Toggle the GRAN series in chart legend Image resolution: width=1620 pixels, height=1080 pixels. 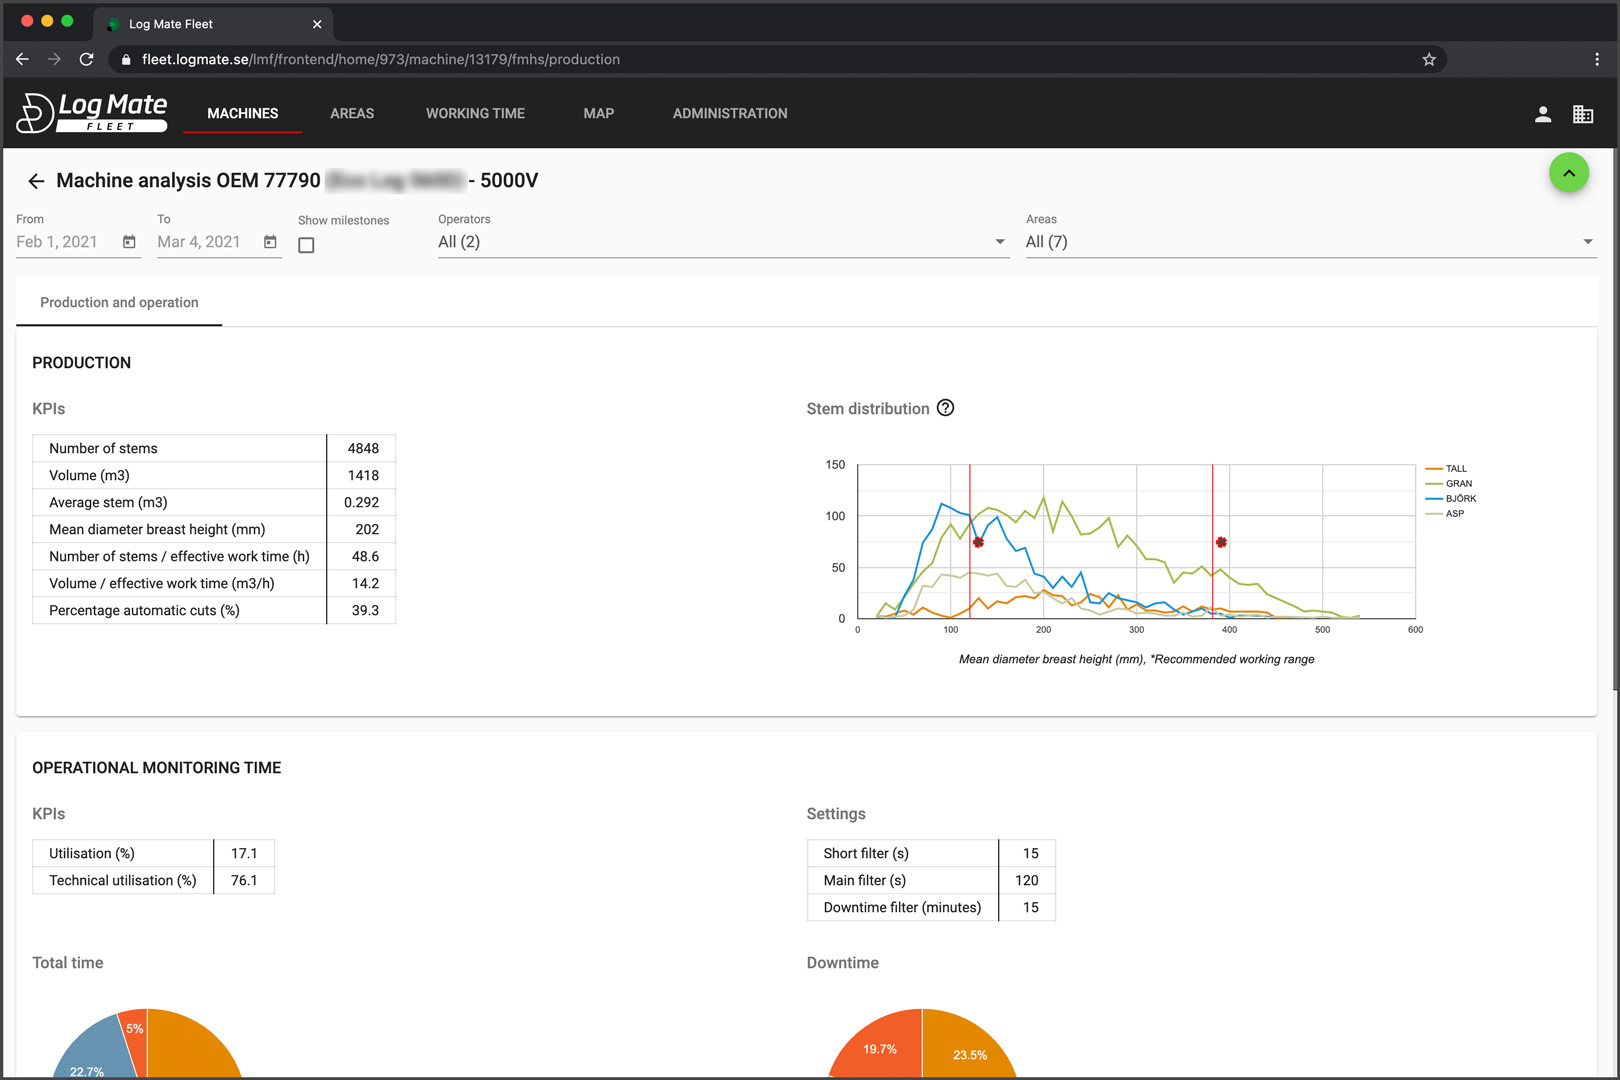tap(1449, 484)
